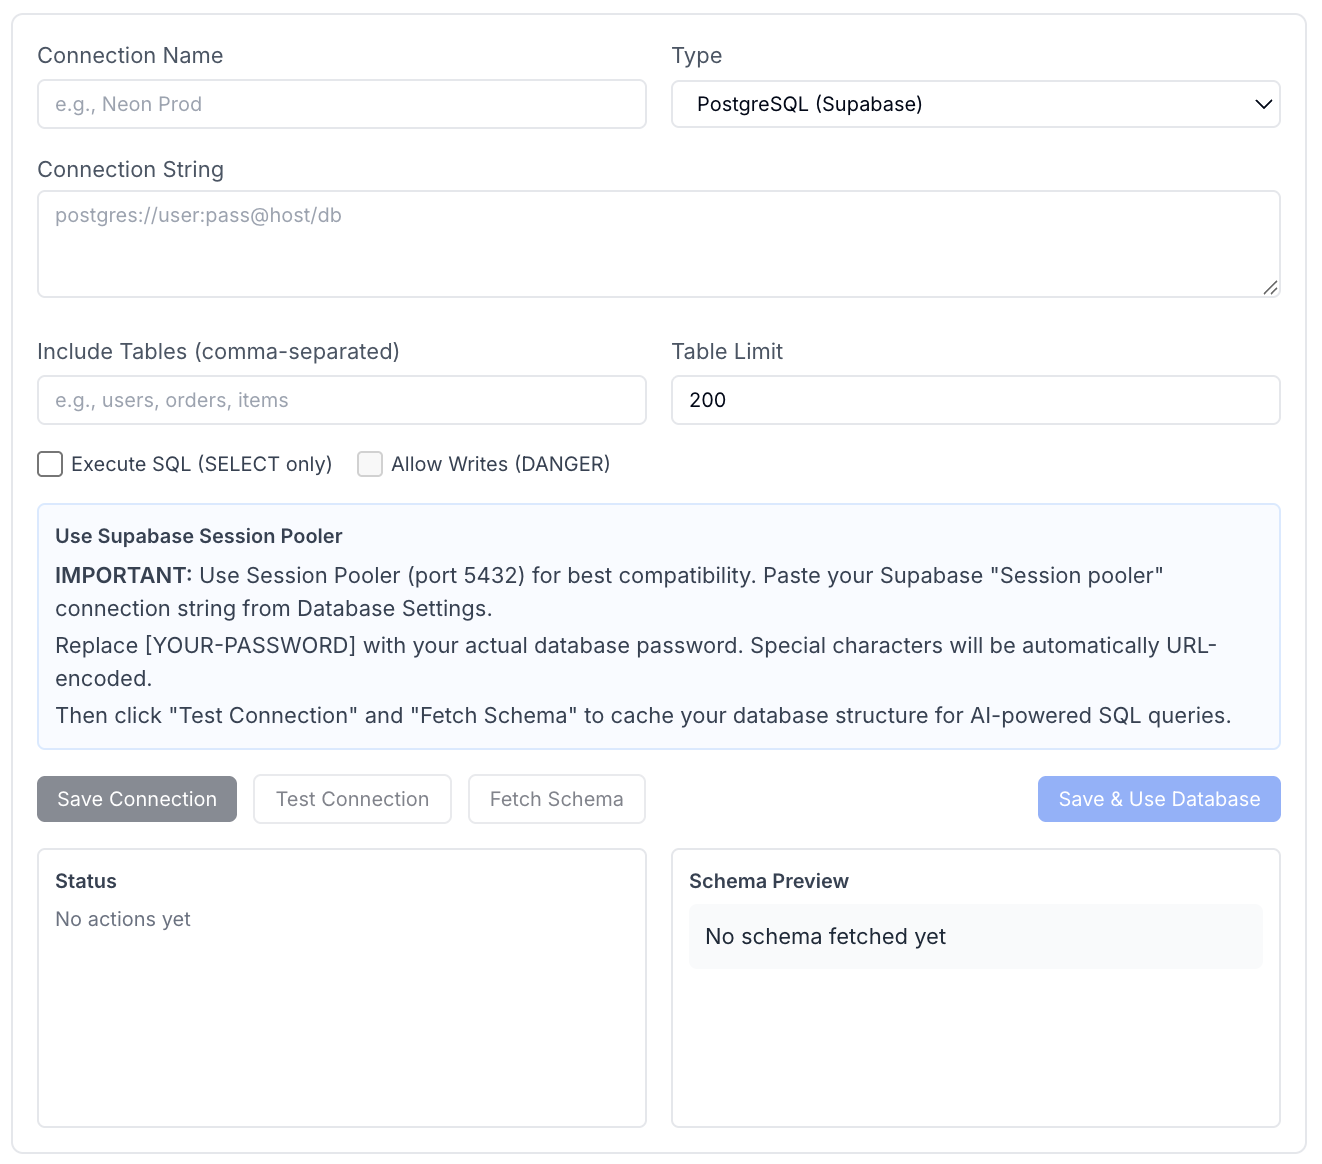Image resolution: width=1322 pixels, height=1164 pixels.
Task: Toggle the Allow Writes (DANGER) checkbox
Action: (x=370, y=464)
